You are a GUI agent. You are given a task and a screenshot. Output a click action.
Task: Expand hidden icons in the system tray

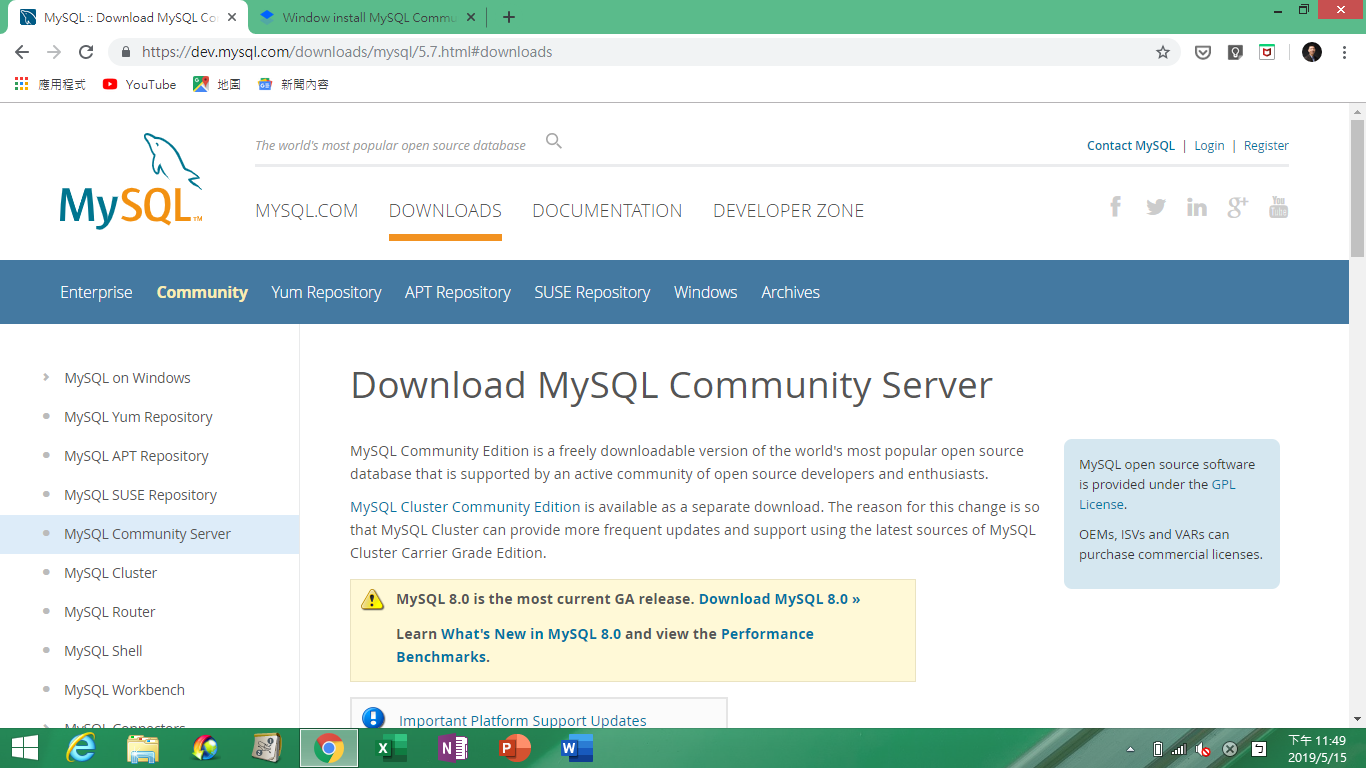tap(1131, 747)
